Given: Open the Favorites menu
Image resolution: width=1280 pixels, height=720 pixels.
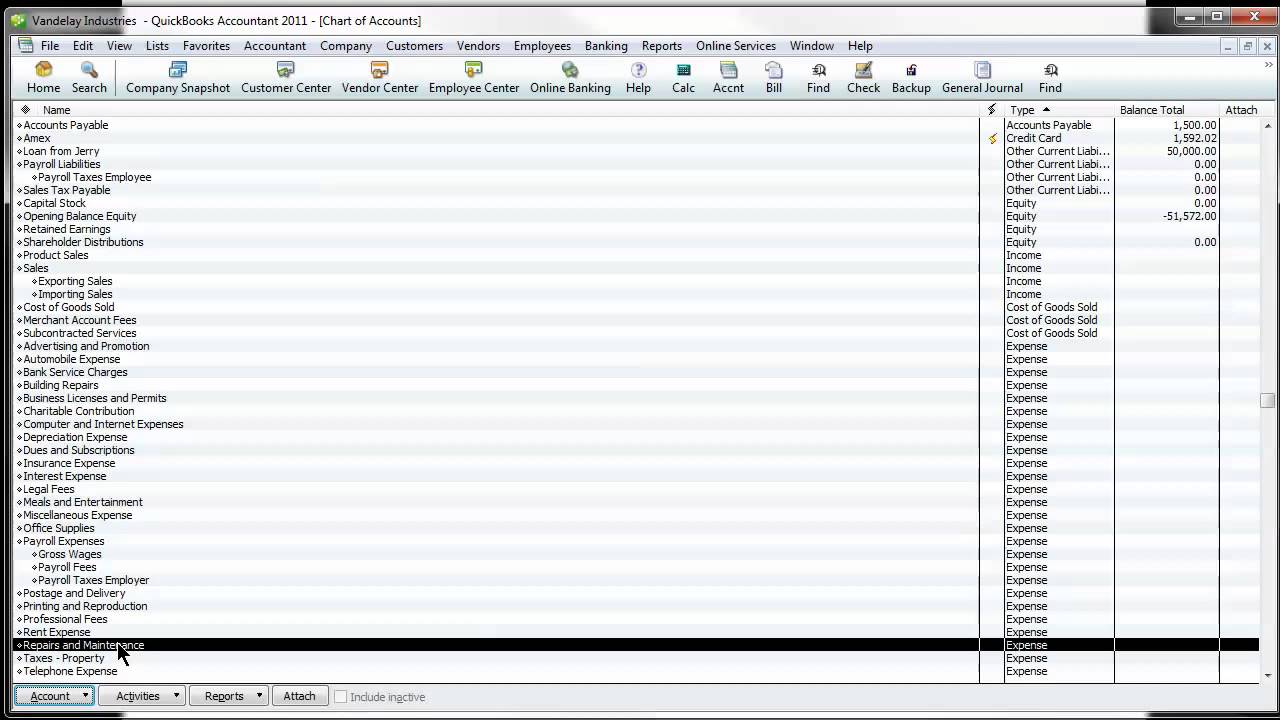Looking at the screenshot, I should pyautogui.click(x=206, y=46).
